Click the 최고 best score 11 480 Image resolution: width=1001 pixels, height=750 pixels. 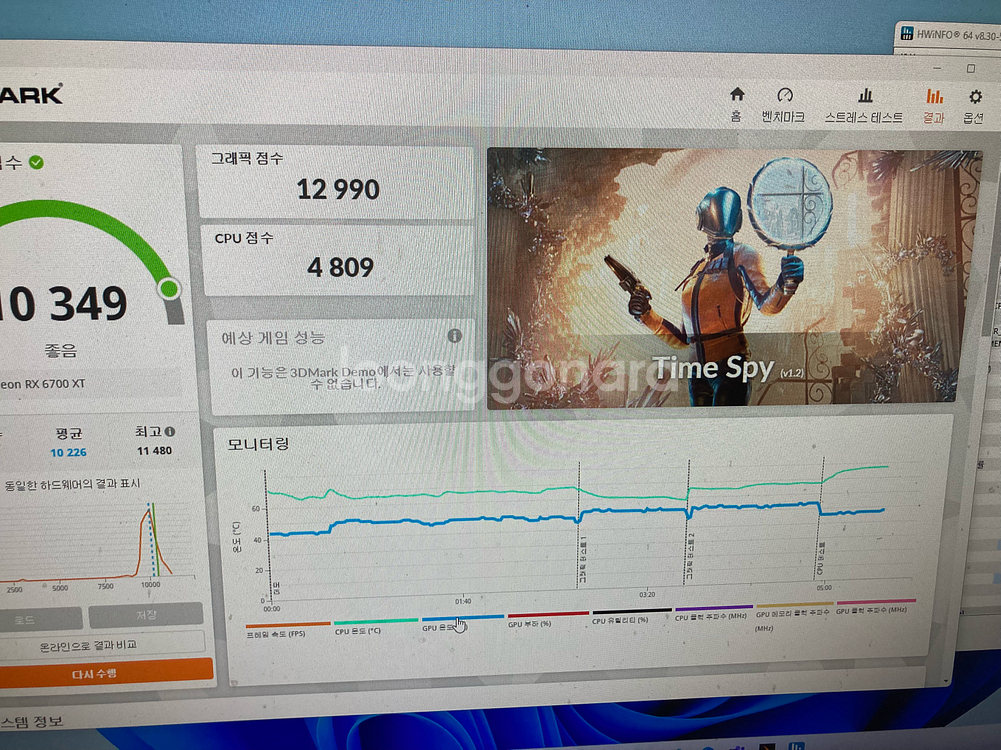tap(154, 451)
